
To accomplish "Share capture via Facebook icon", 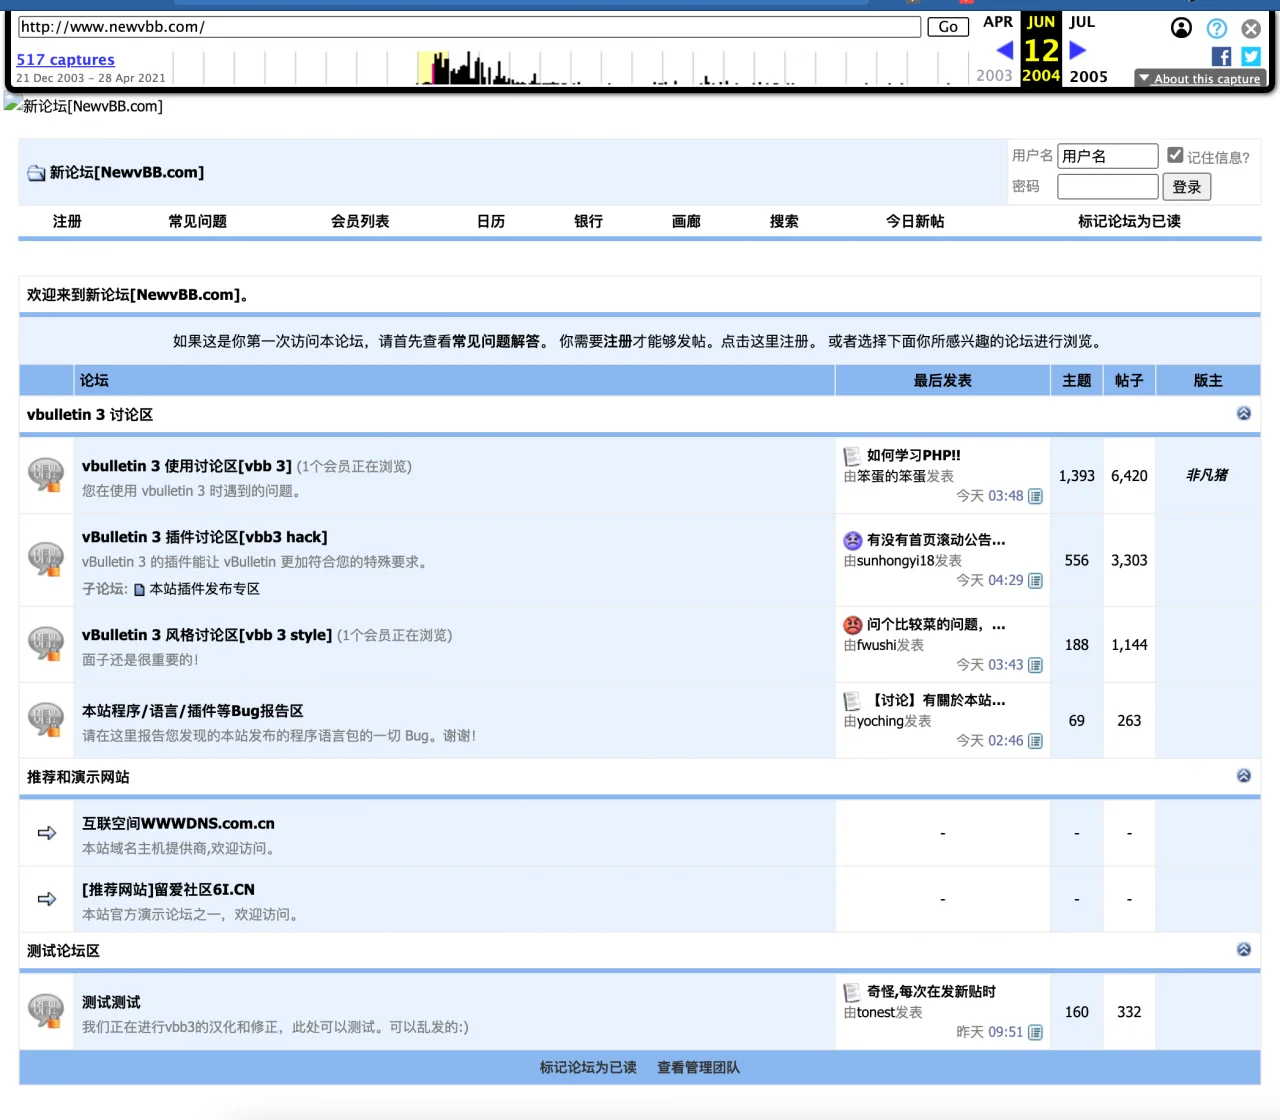I will click(x=1221, y=57).
